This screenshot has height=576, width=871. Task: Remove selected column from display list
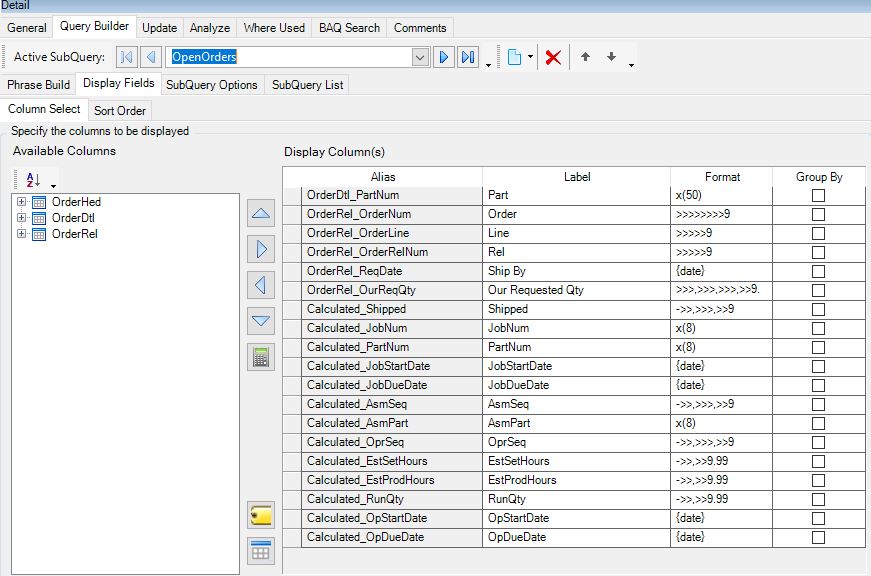pyautogui.click(x=261, y=285)
